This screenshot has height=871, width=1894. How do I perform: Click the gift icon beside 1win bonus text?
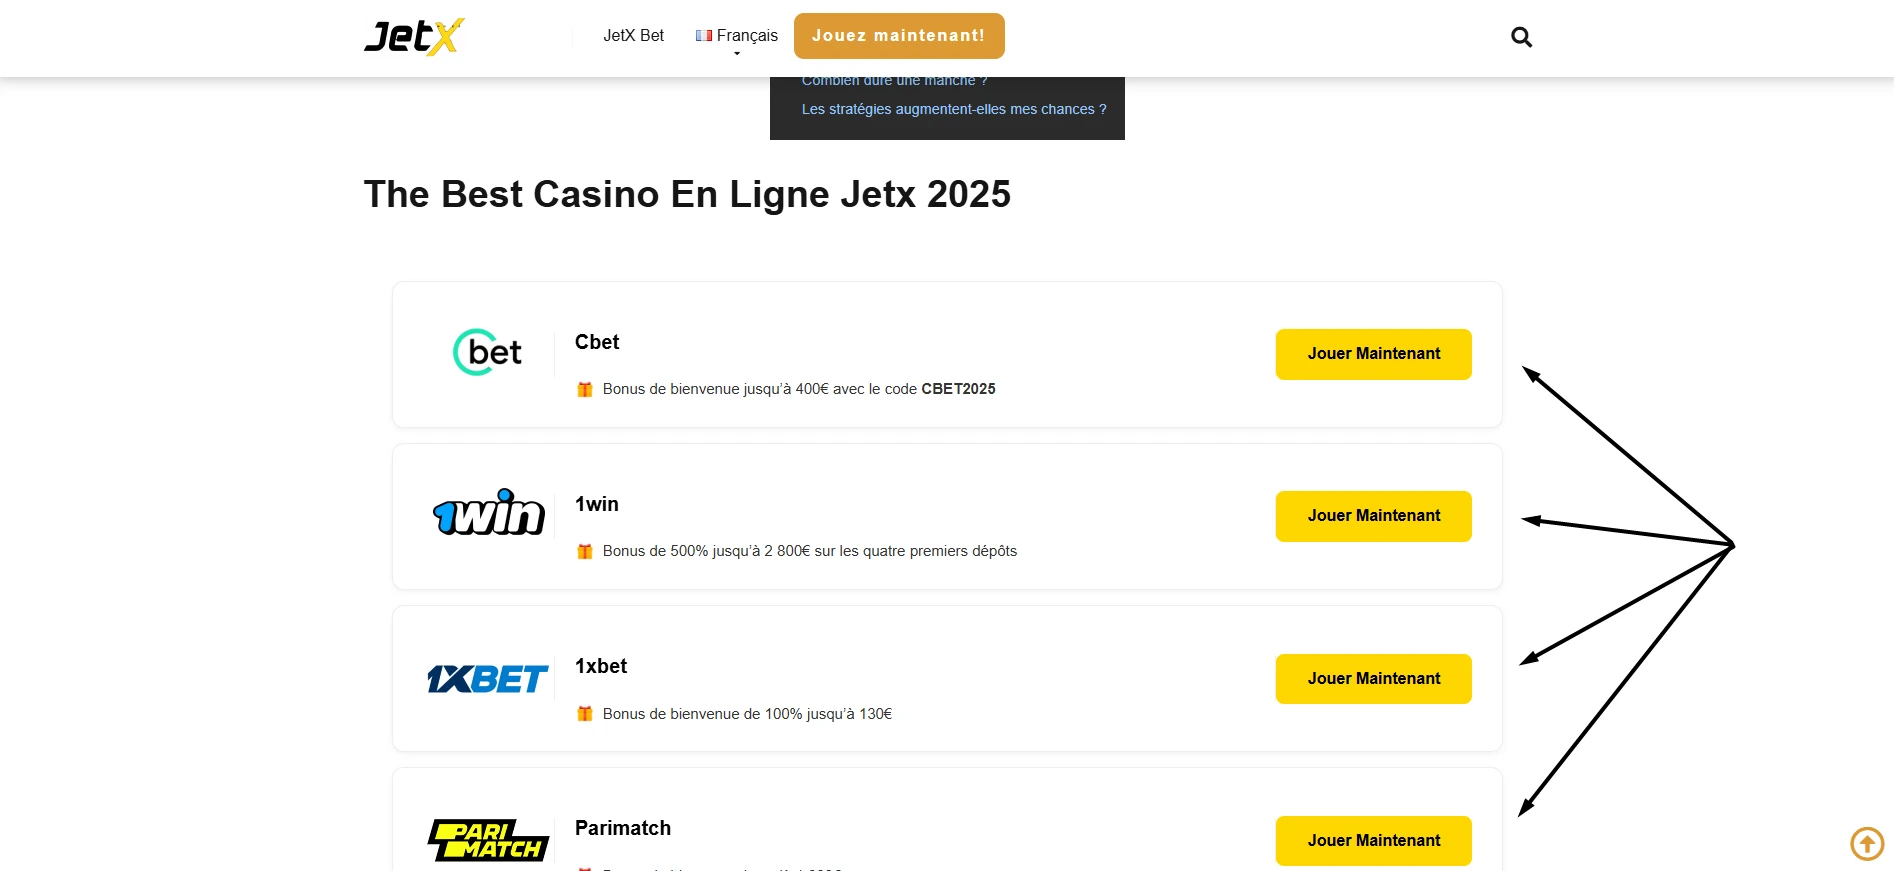[585, 550]
